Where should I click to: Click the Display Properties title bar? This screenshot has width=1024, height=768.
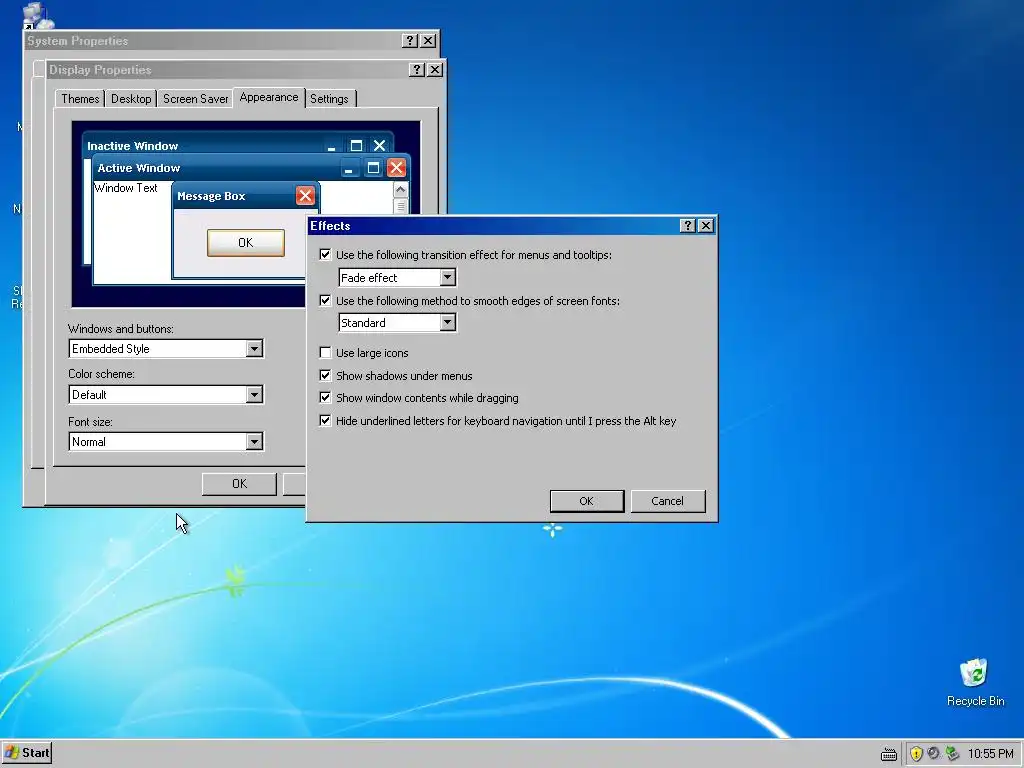coord(227,70)
